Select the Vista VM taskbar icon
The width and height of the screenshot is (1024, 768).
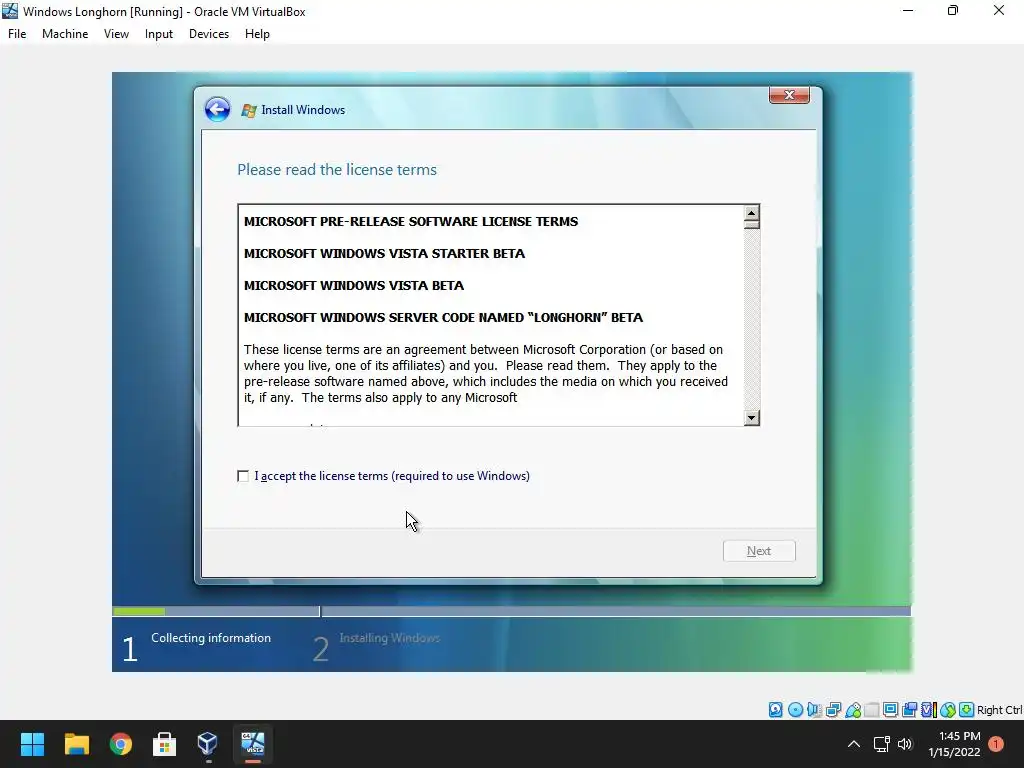coord(253,744)
